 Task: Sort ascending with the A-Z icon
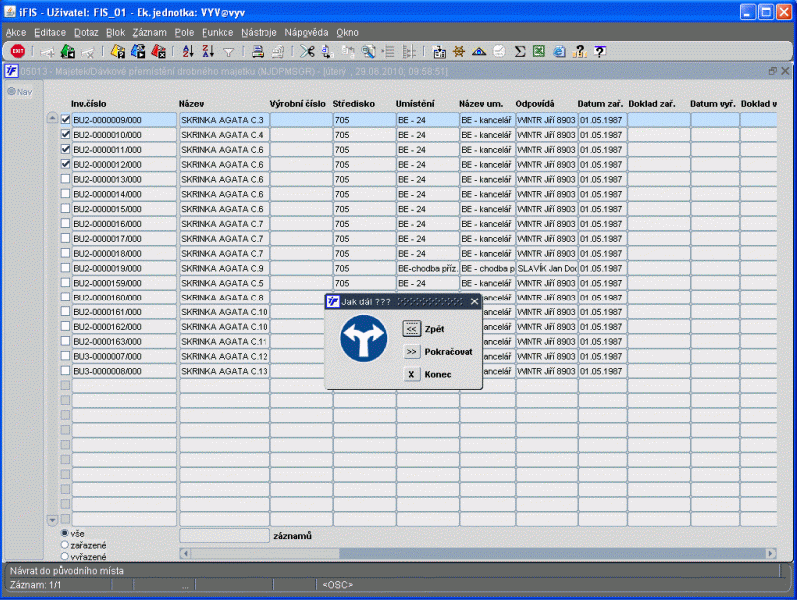click(188, 51)
